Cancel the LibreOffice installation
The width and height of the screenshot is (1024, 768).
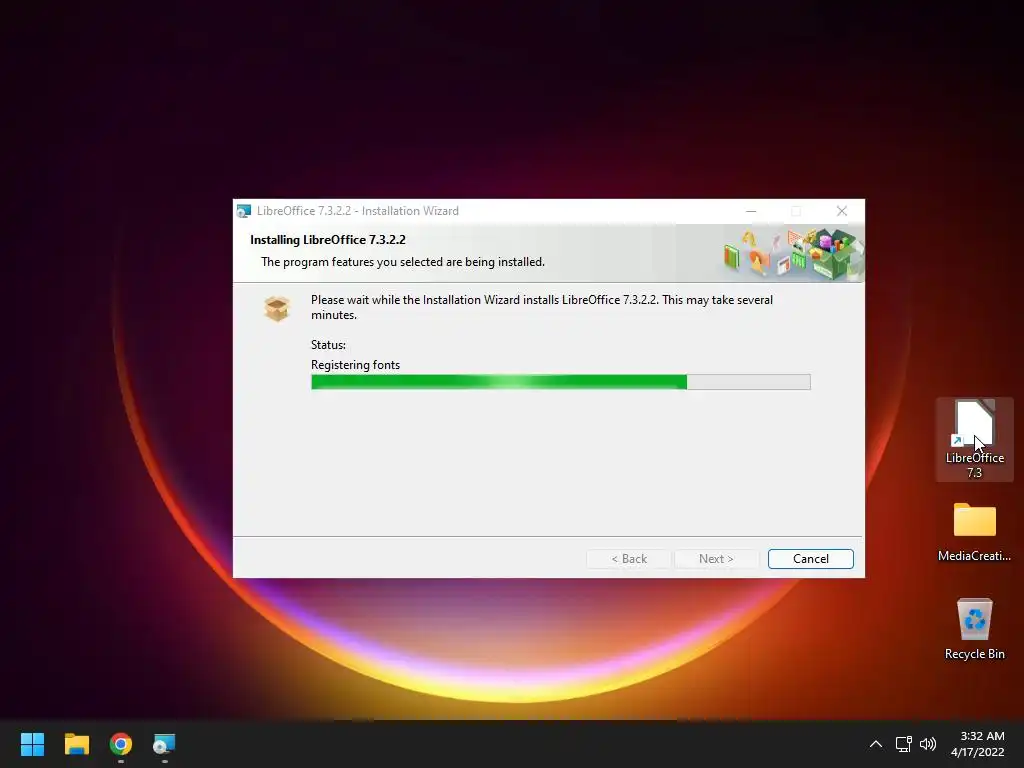810,559
